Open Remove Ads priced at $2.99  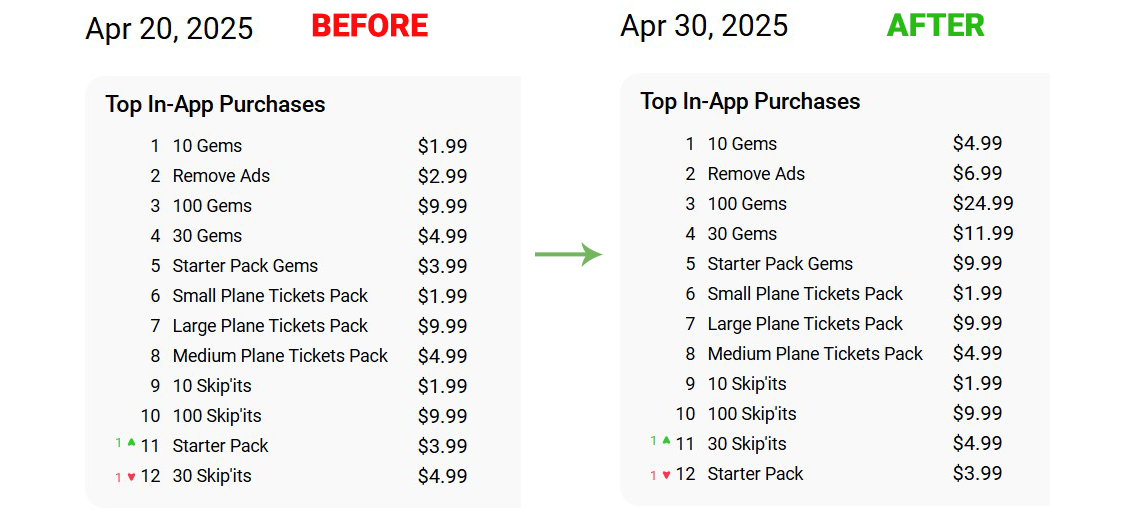221,176
